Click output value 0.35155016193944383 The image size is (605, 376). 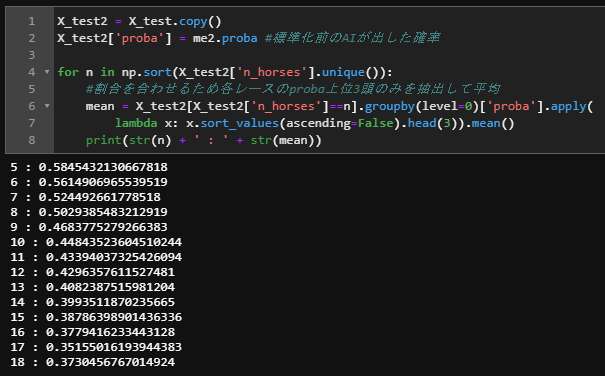click(114, 347)
